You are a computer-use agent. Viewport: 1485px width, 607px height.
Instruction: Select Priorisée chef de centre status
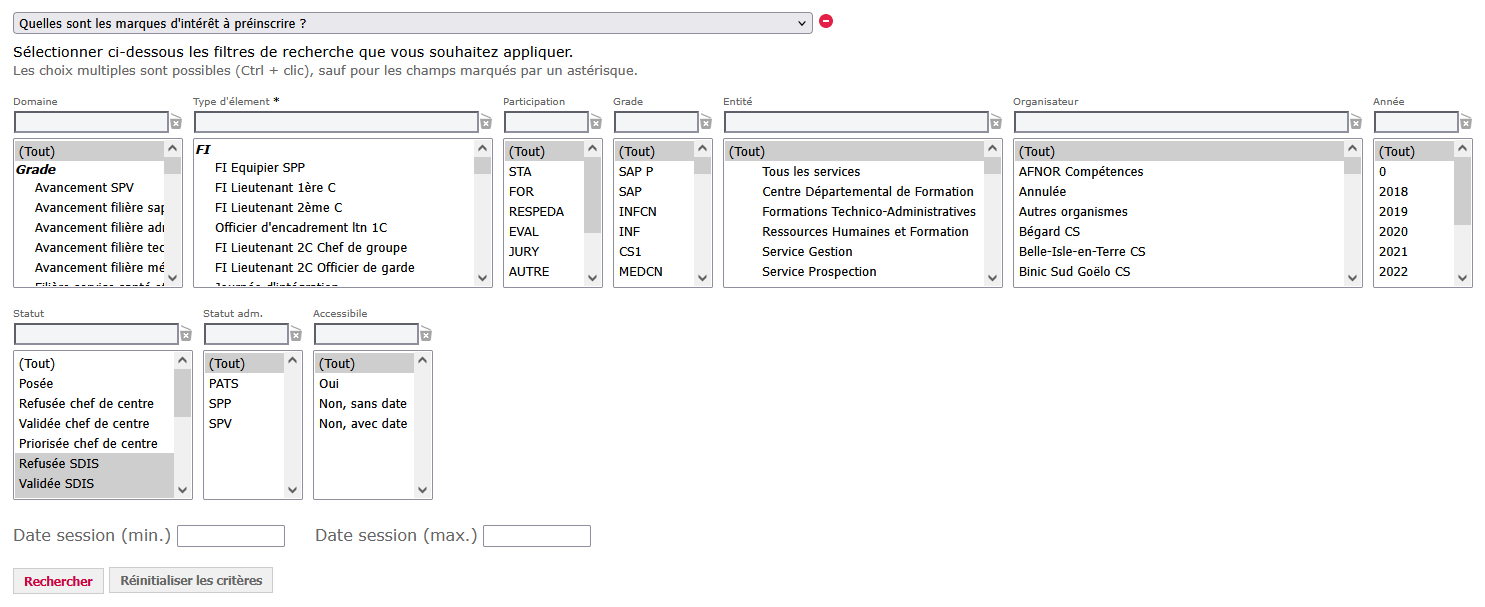[95, 444]
